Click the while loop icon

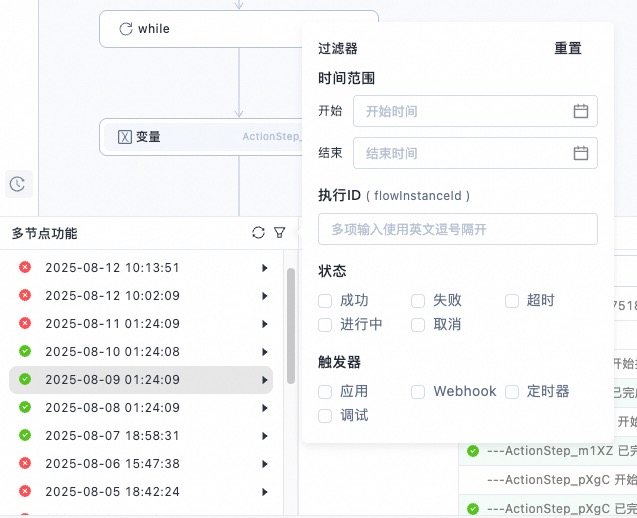pos(126,29)
